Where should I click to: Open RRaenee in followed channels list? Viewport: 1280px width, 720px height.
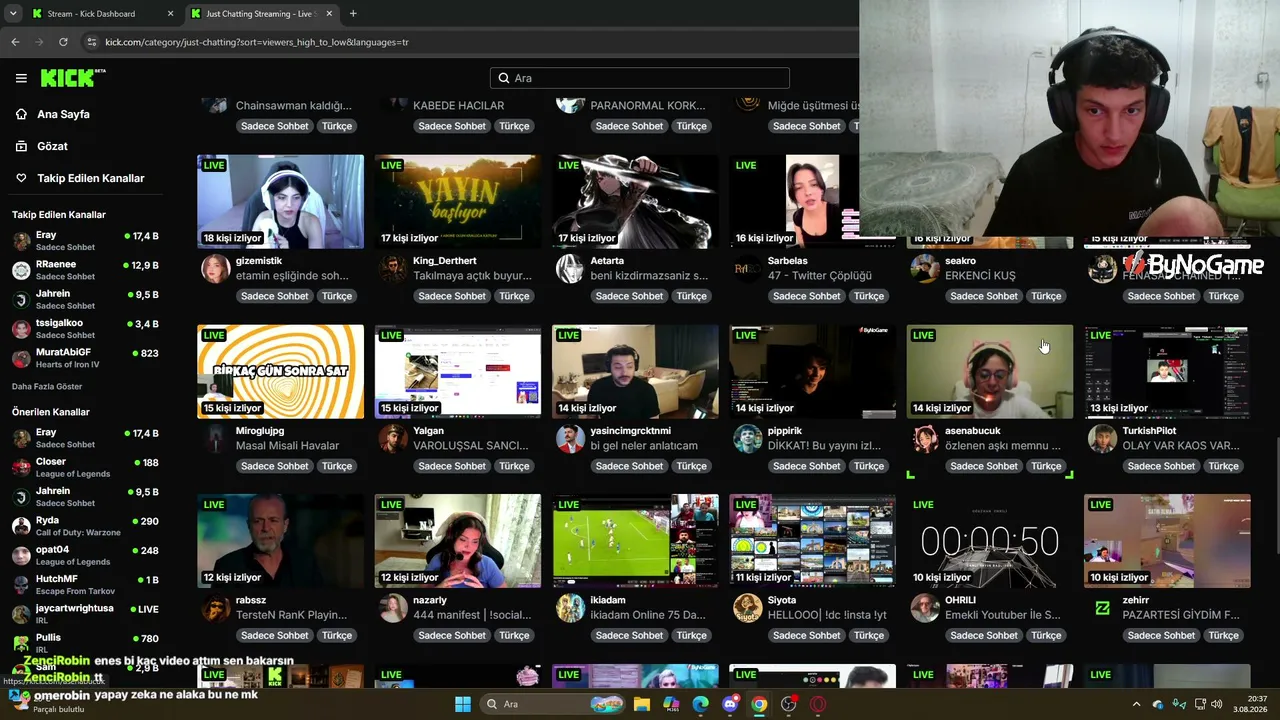85,270
